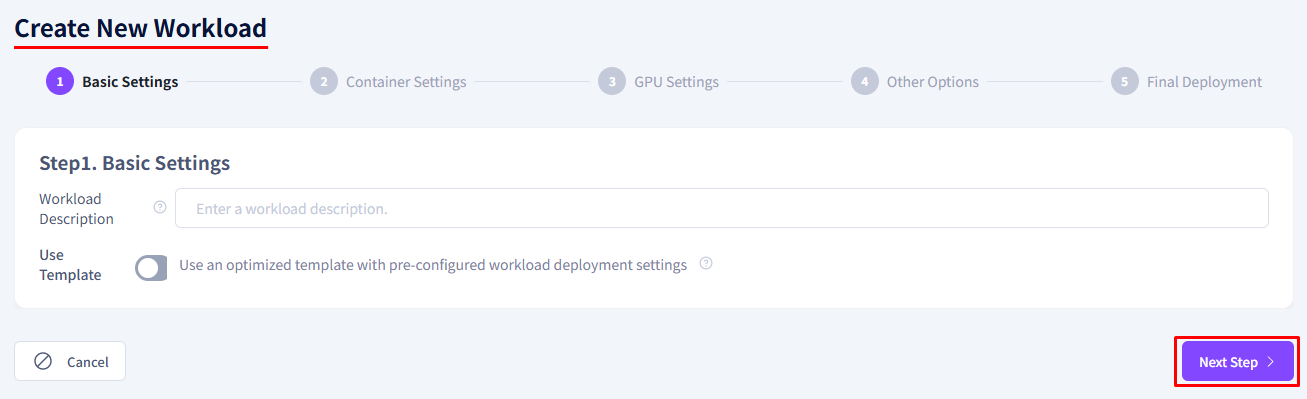Open the Container Settings step label
The height and width of the screenshot is (399, 1307).
click(x=406, y=82)
